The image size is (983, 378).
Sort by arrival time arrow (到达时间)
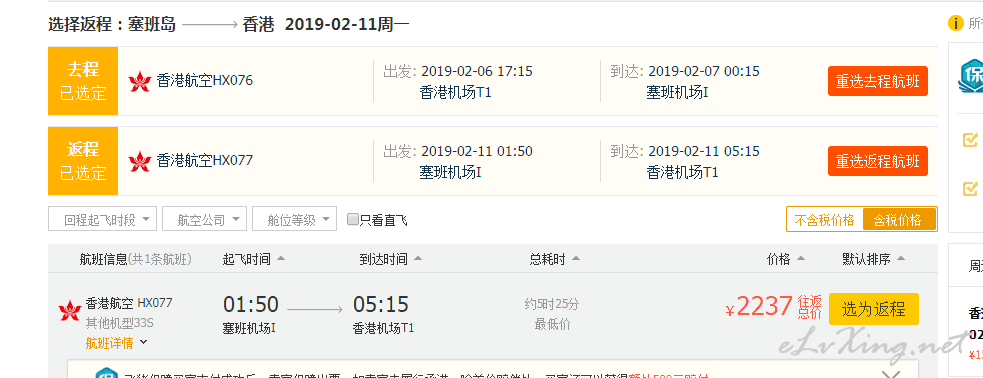pyautogui.click(x=418, y=259)
